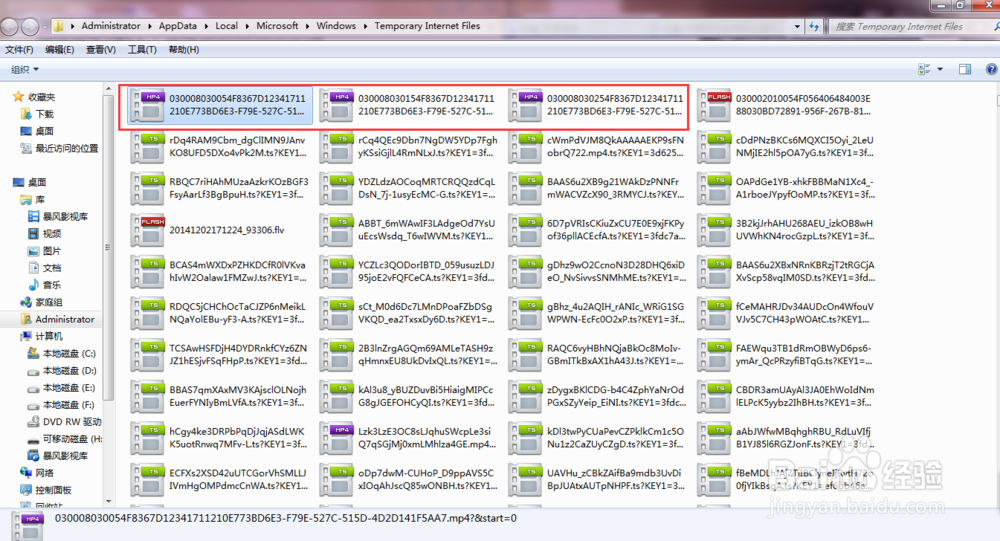
Task: Select the 20141202171224_93306.flv file icon
Action: pos(148,230)
